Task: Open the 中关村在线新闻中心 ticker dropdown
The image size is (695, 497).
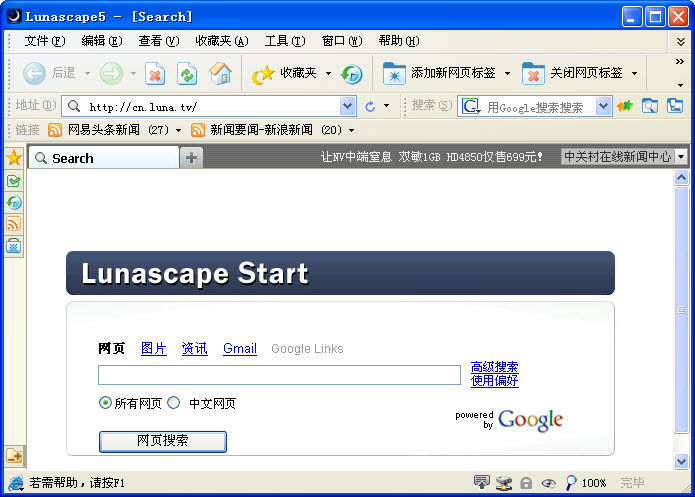Action: [x=681, y=157]
